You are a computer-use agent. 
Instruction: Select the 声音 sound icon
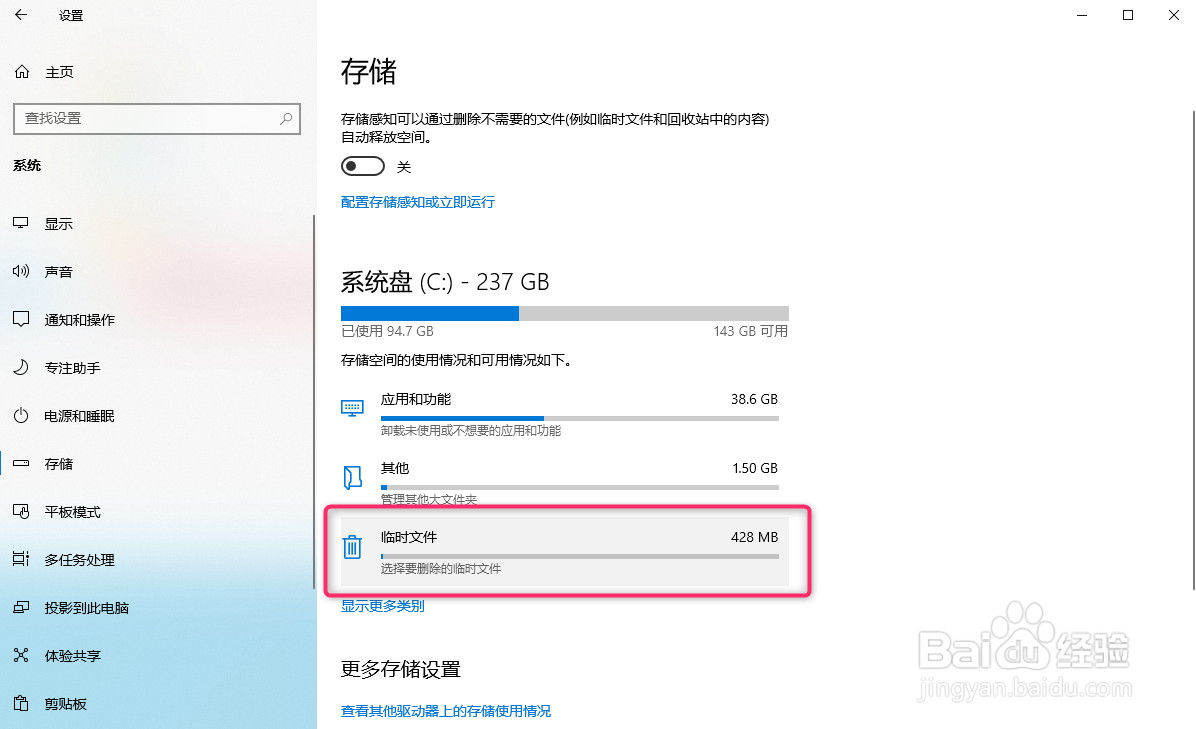tap(21, 272)
